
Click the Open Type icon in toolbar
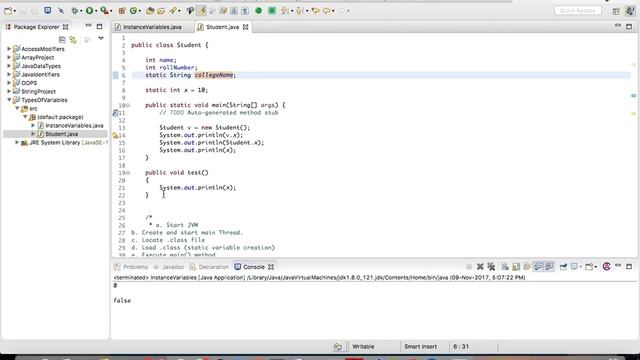[150, 11]
